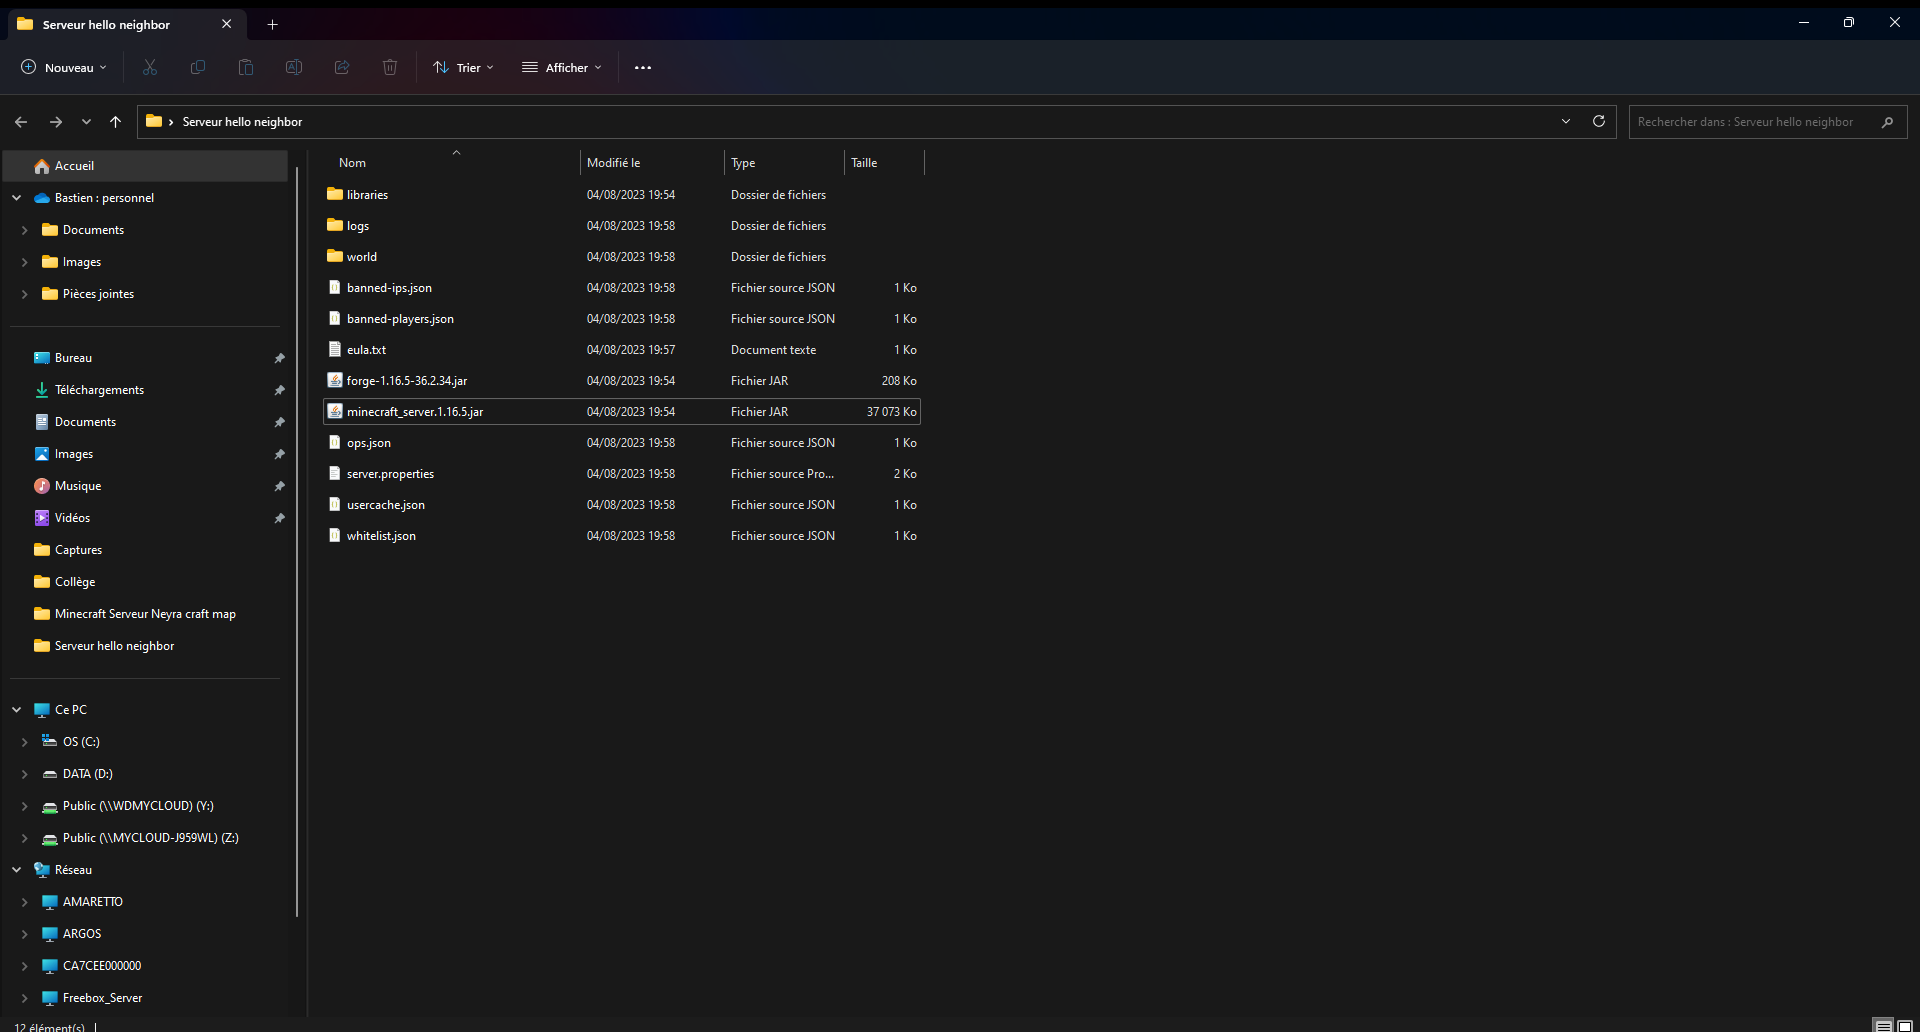Click the search magnifier icon
1920x1032 pixels.
(1887, 122)
